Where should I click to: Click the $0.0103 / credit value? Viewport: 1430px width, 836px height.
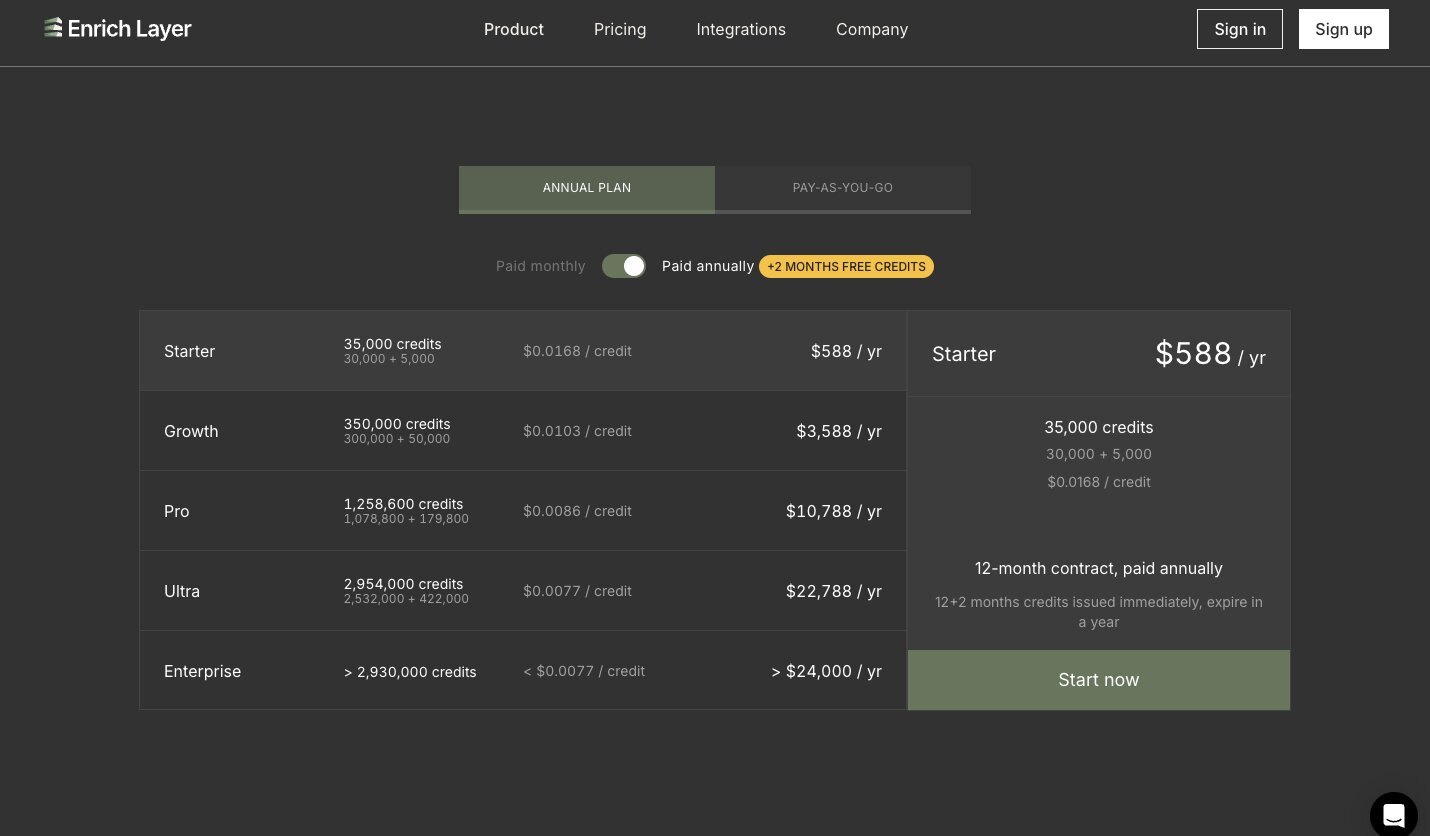[x=577, y=431]
